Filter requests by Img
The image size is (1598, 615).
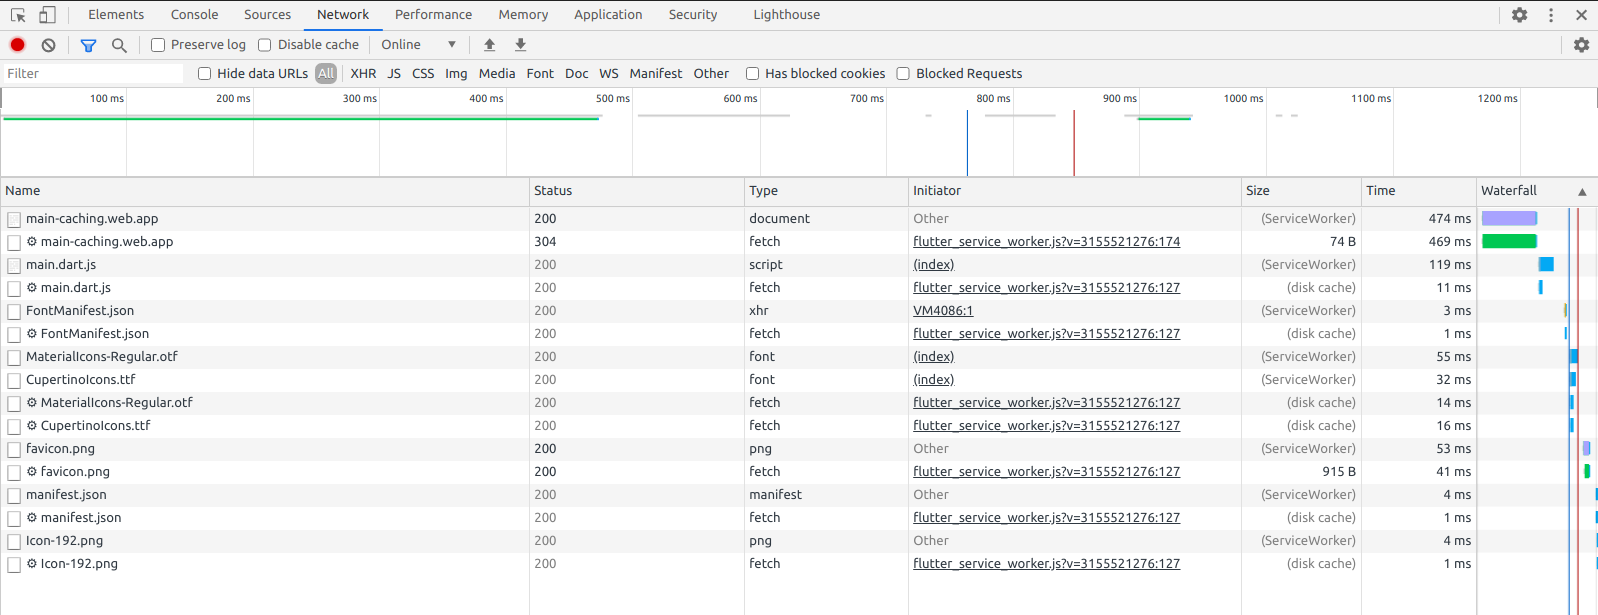click(456, 74)
